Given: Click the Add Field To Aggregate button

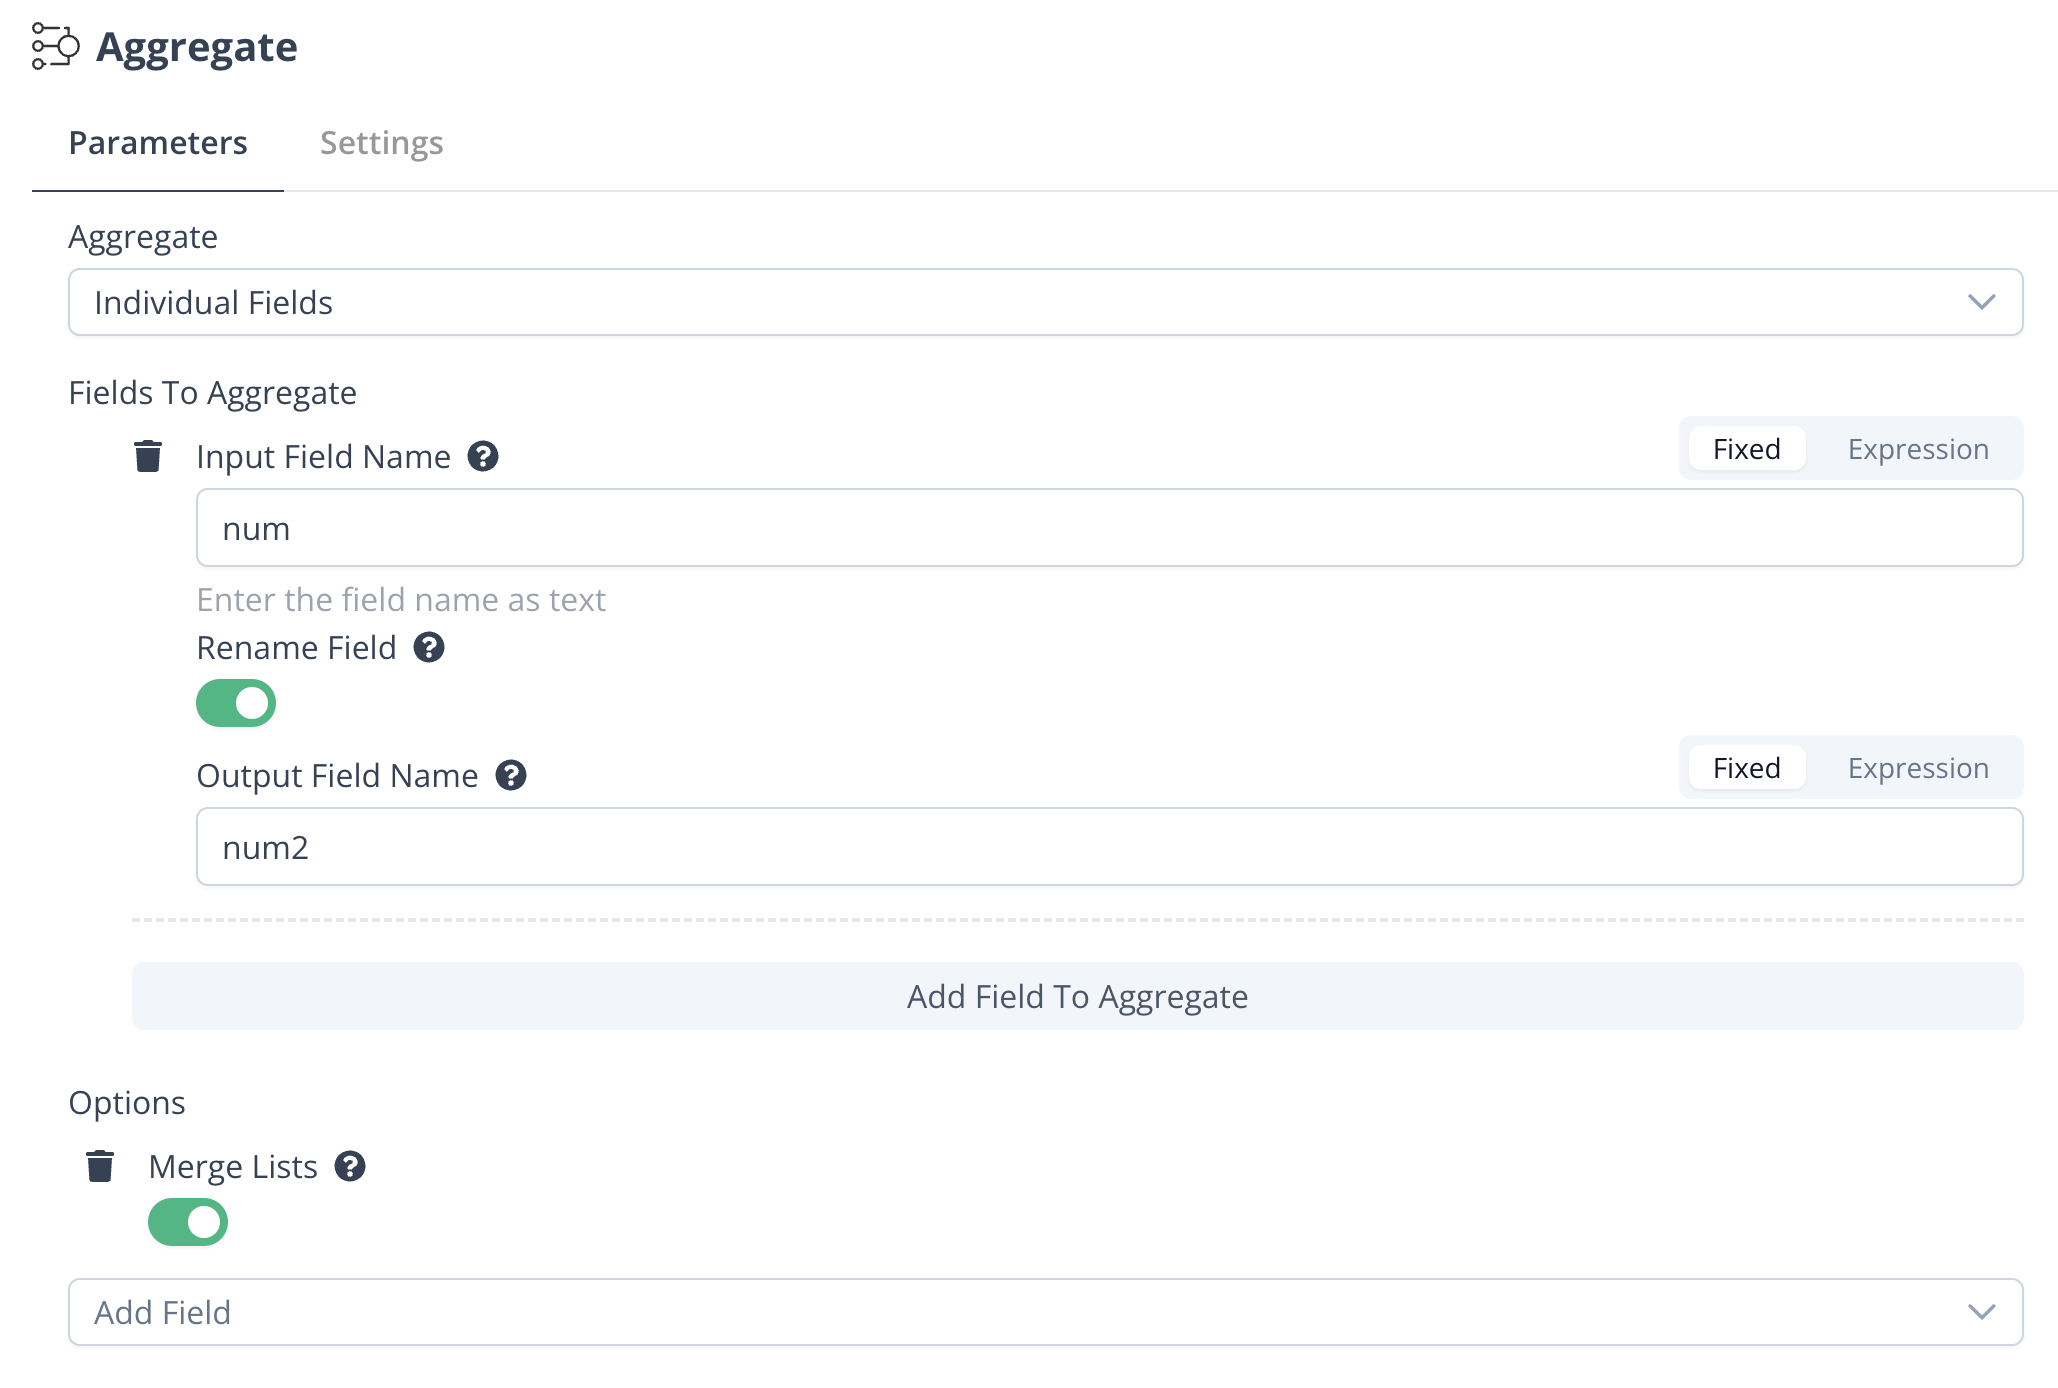Looking at the screenshot, I should click(1077, 996).
